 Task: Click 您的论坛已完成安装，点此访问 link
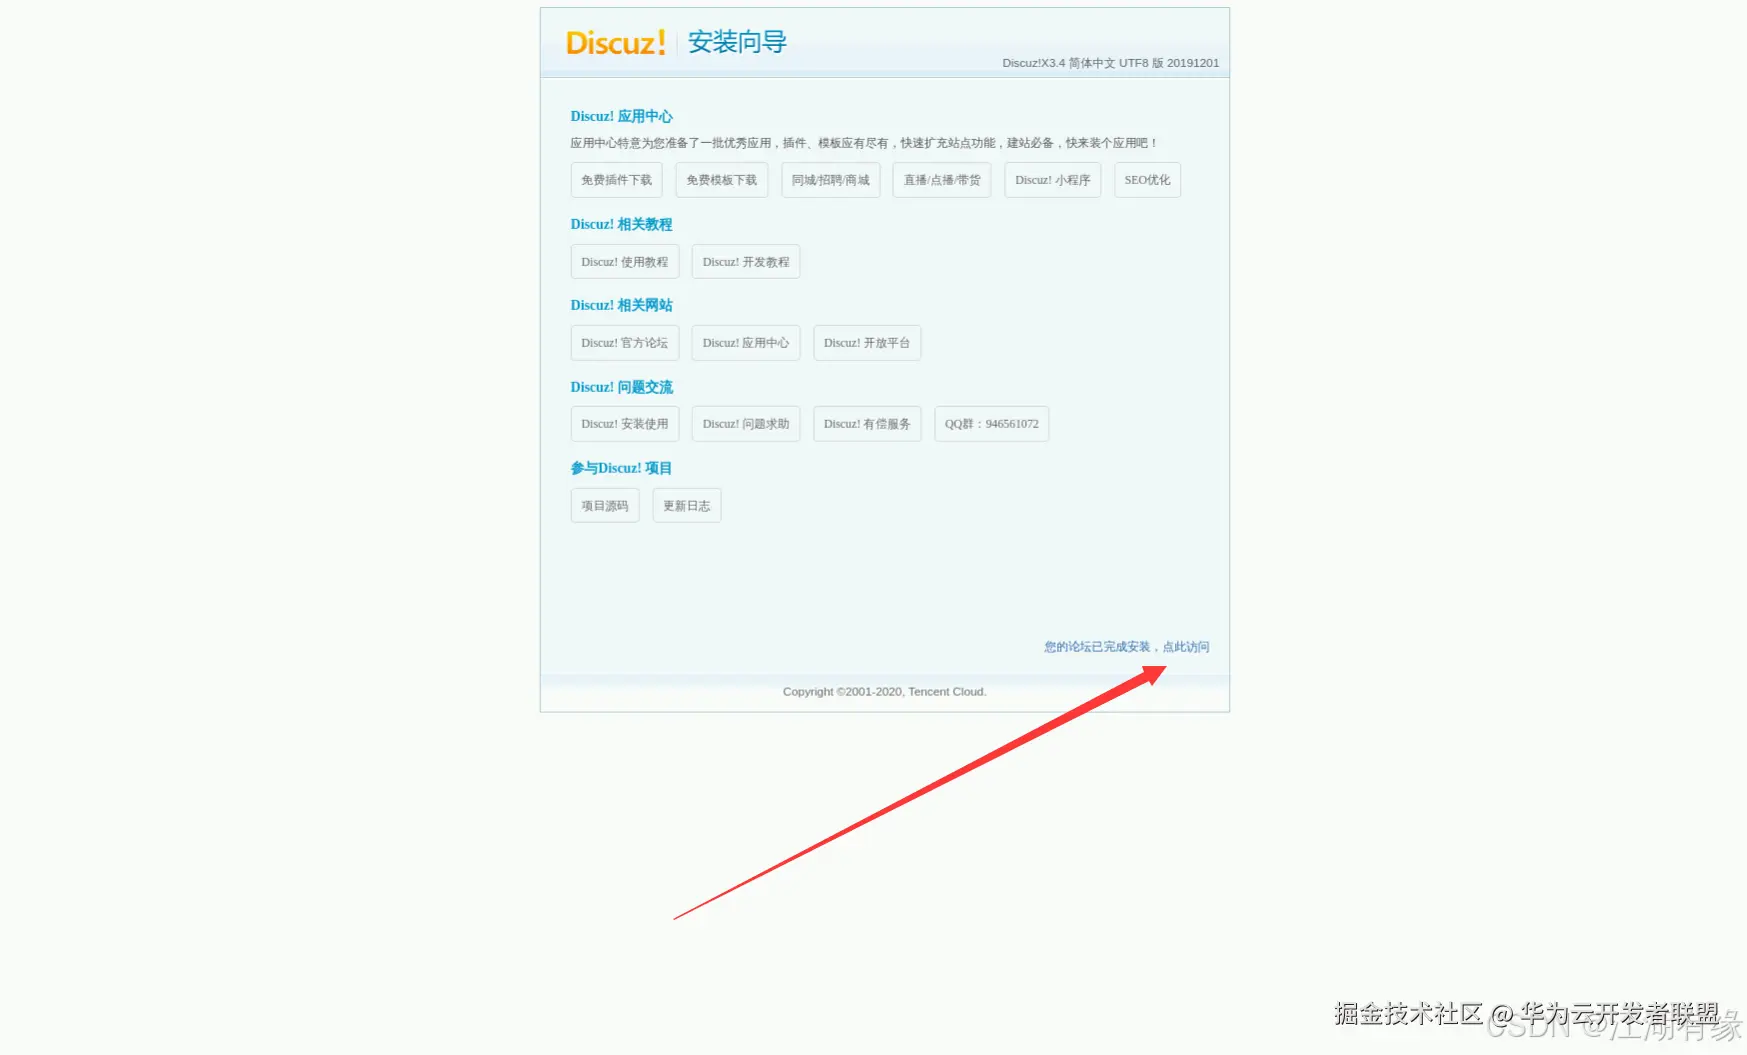click(1126, 647)
